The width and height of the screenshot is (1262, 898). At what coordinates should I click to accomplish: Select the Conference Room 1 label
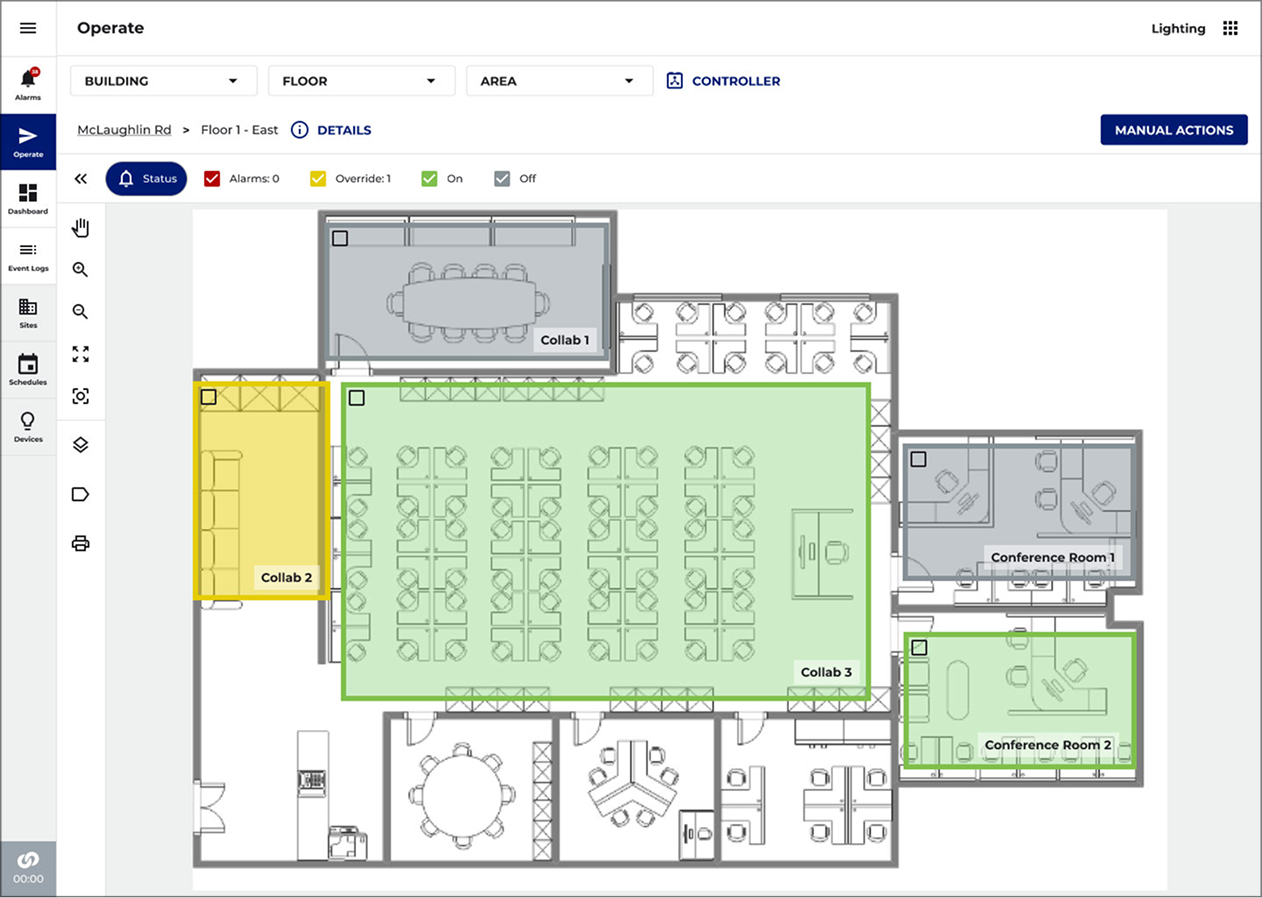[1051, 557]
